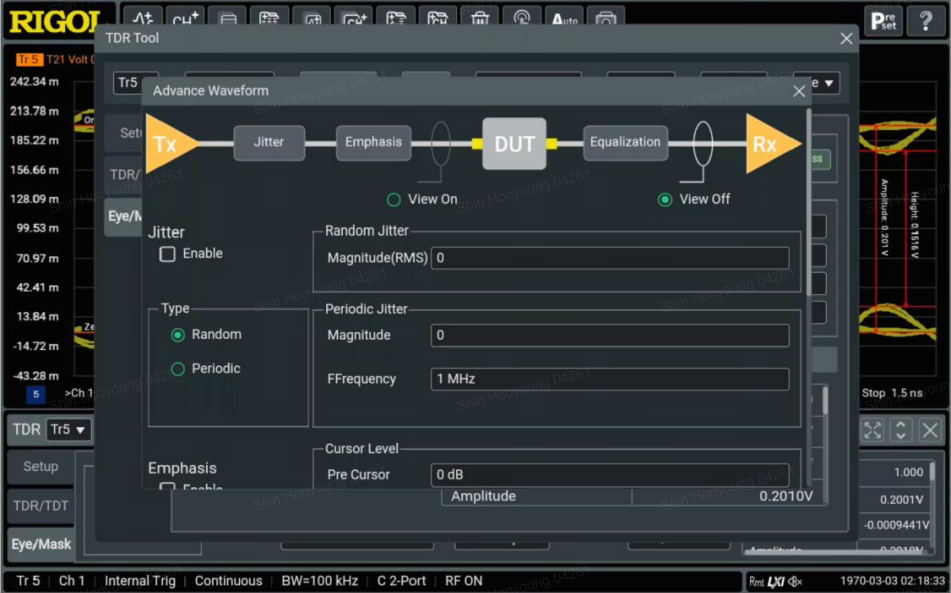Click the fullscreen expand arrows icon

[x=872, y=430]
